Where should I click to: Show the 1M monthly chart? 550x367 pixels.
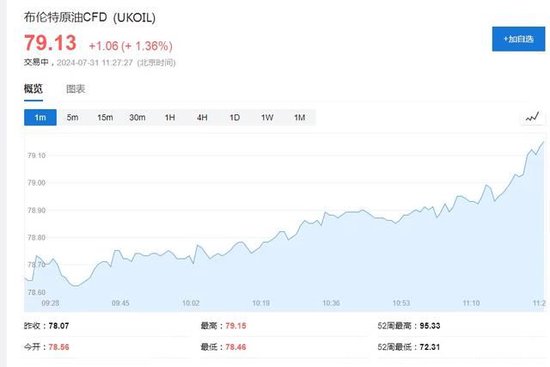point(300,117)
